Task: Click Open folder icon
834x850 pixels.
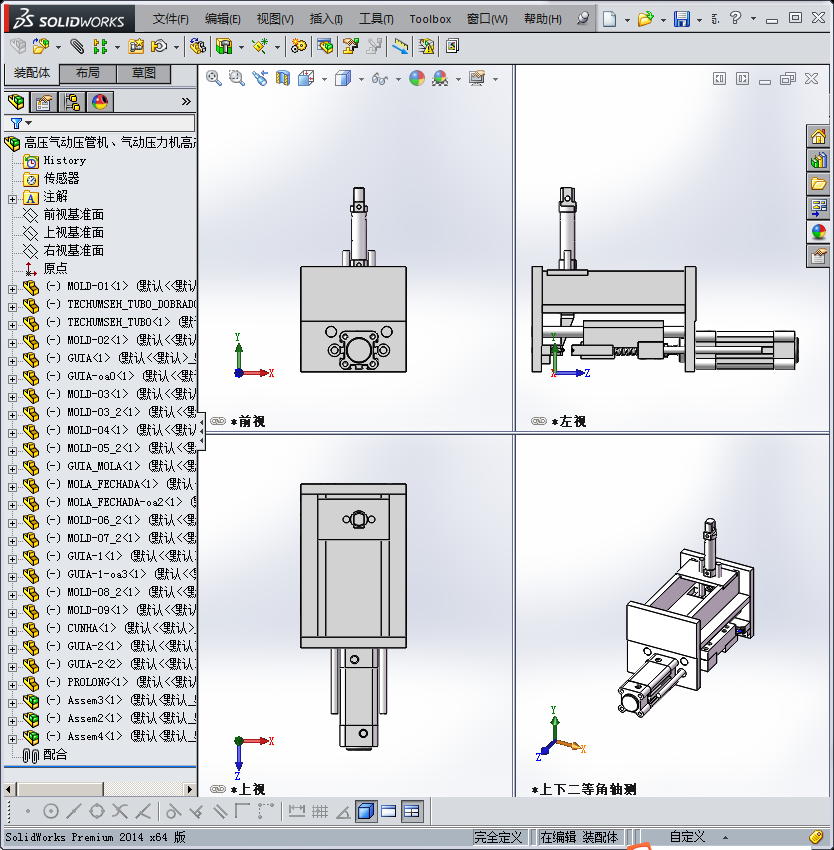Action: [645, 19]
